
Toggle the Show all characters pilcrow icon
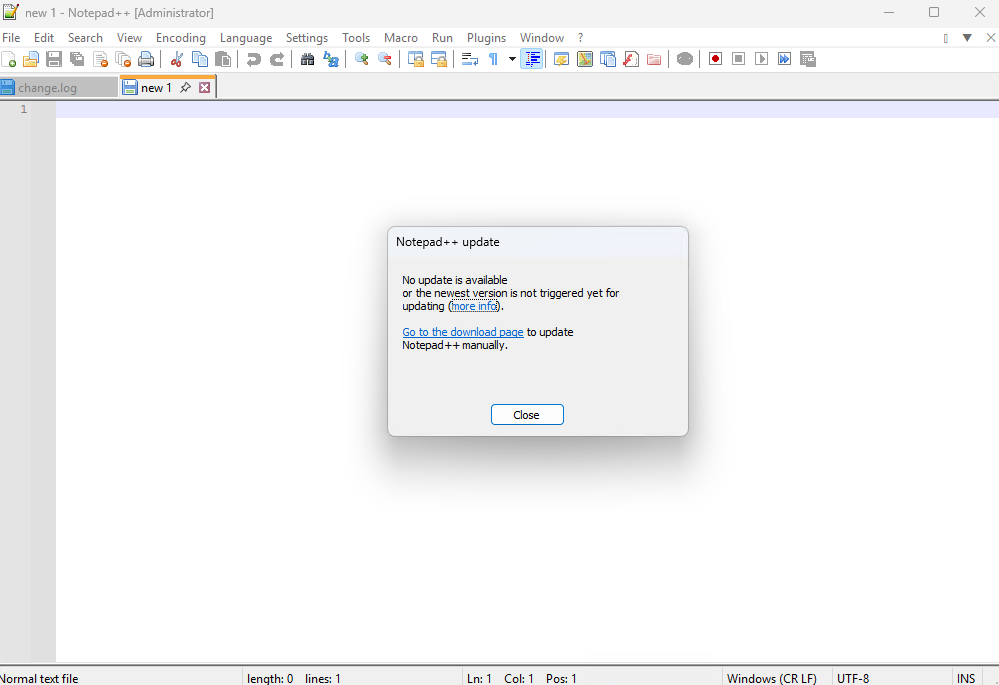(x=493, y=59)
